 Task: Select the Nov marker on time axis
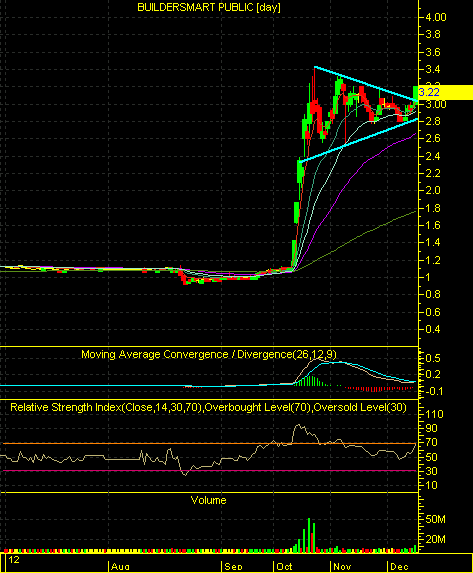click(342, 566)
